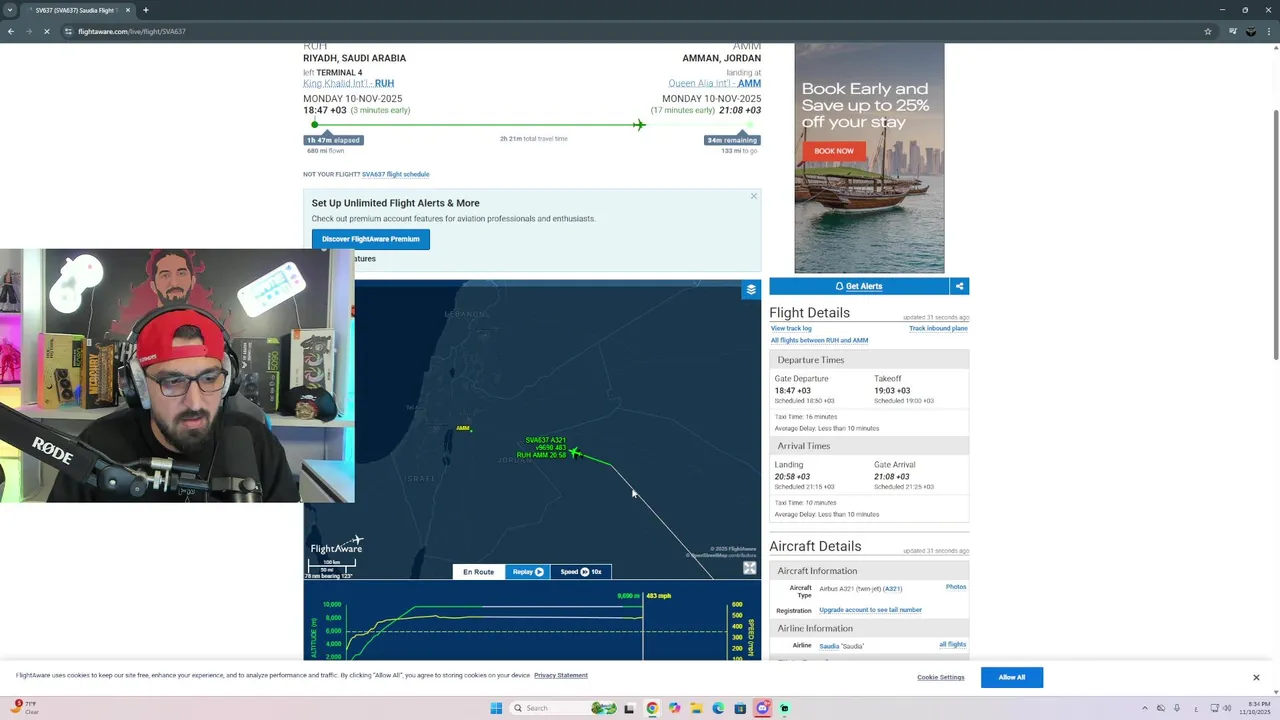Open All flights between RUH and AMM

point(819,340)
